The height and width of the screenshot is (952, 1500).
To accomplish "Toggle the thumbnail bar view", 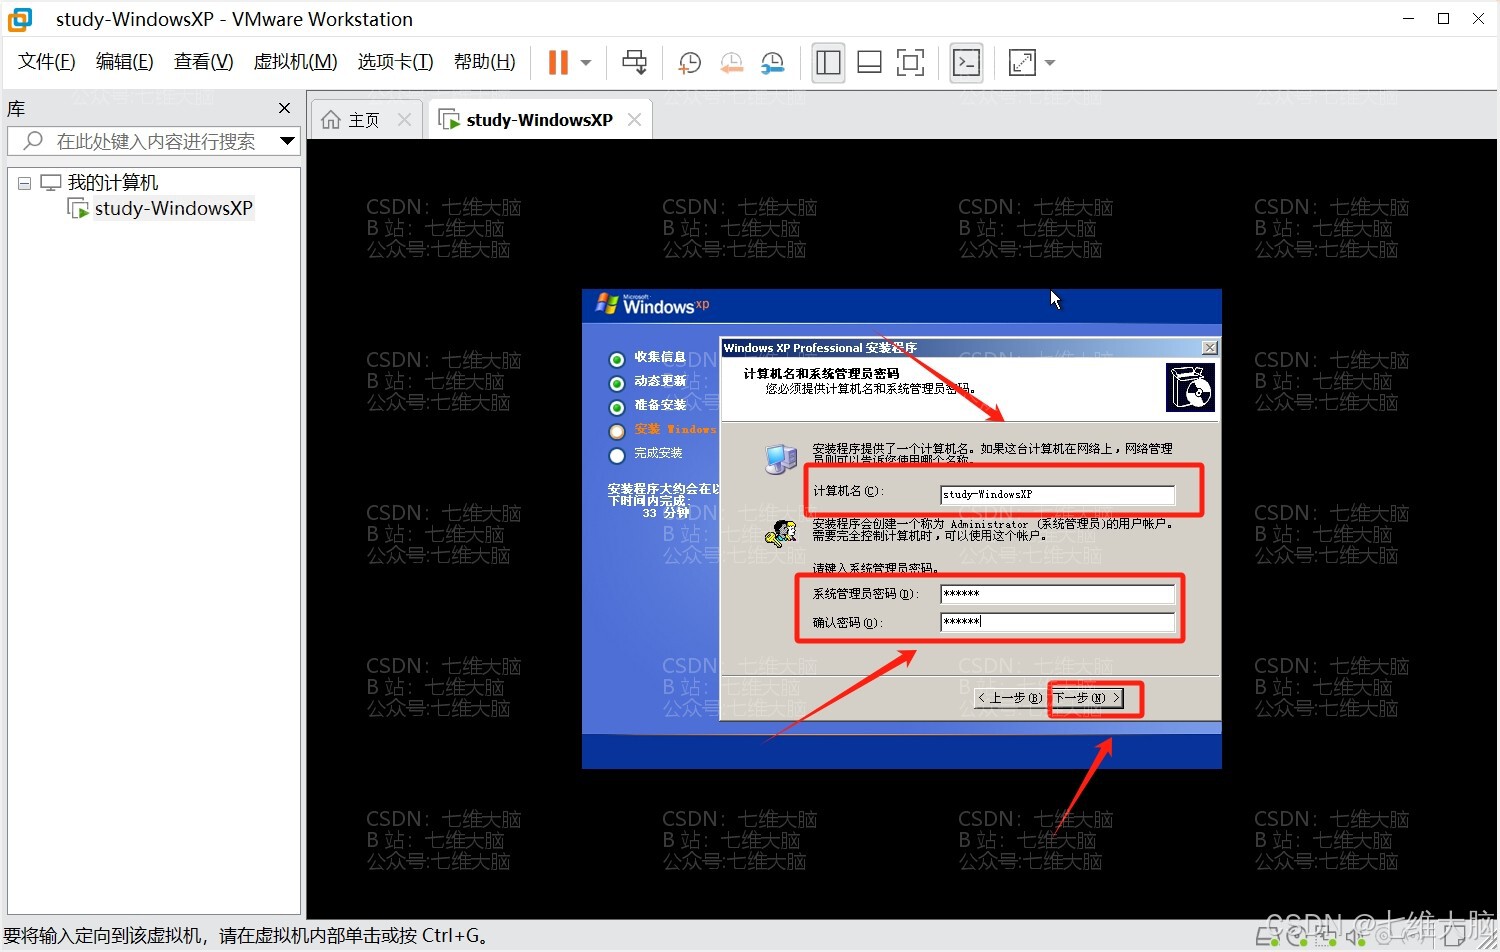I will tap(869, 63).
